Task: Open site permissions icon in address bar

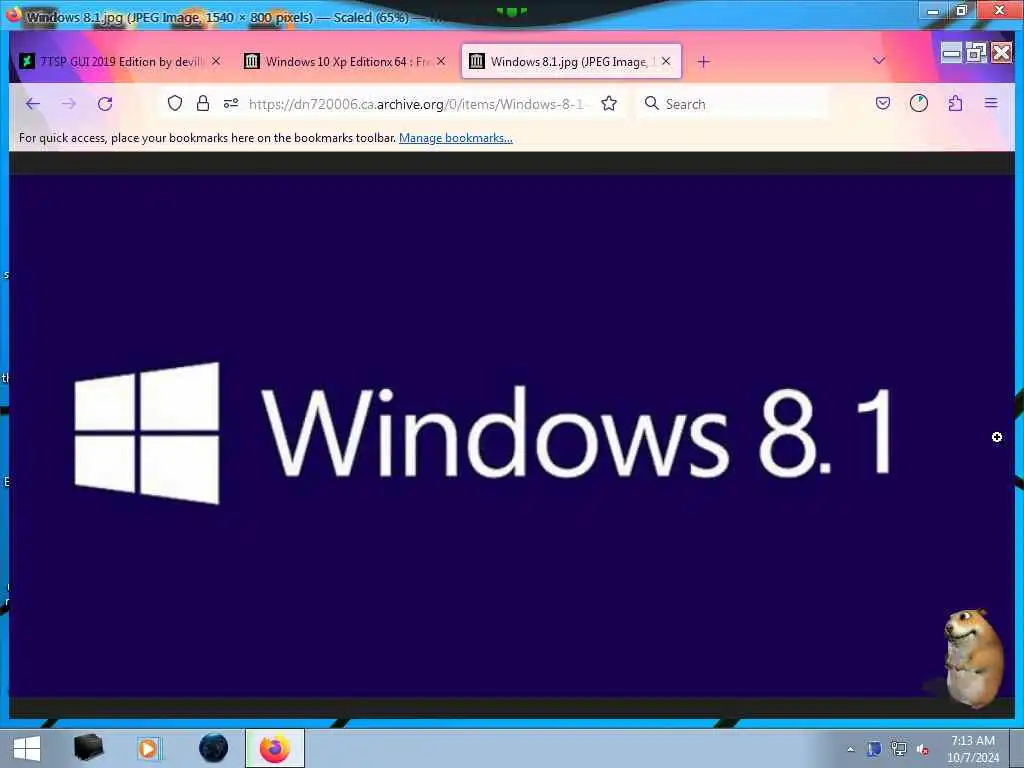Action: [x=231, y=103]
